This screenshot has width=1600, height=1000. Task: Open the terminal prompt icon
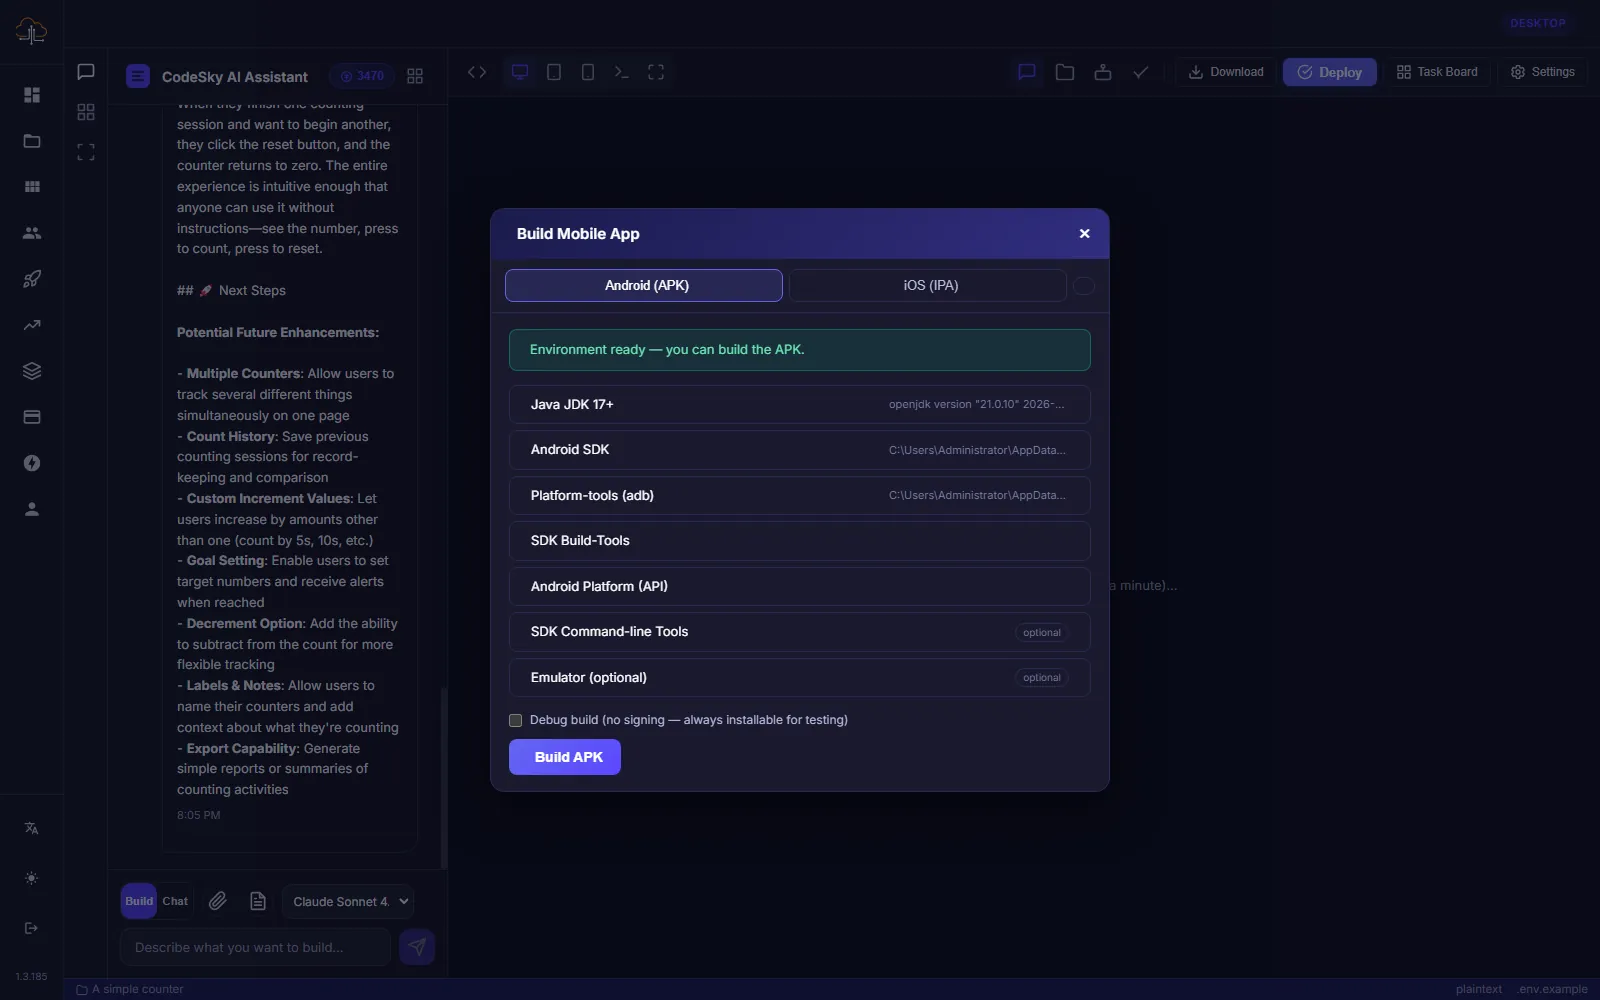(622, 72)
